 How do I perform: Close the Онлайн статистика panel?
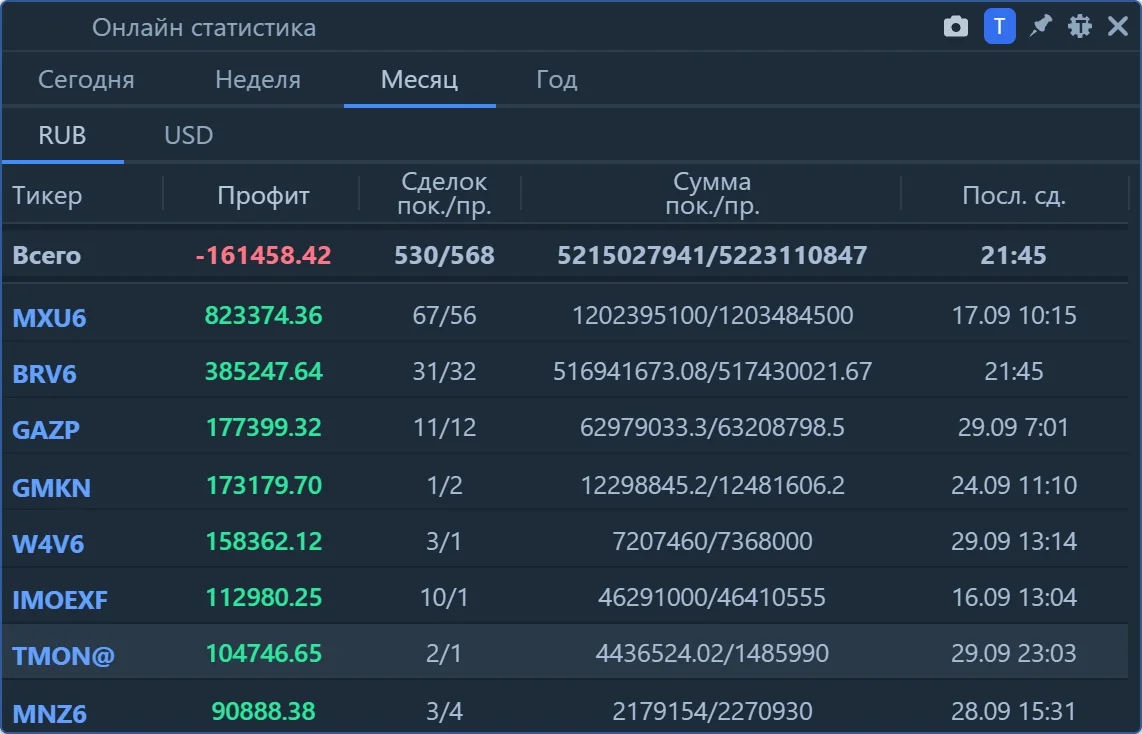click(x=1118, y=27)
